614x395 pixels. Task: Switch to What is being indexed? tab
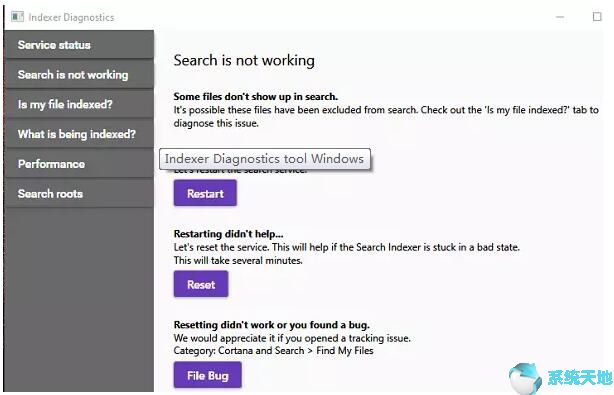click(x=79, y=134)
